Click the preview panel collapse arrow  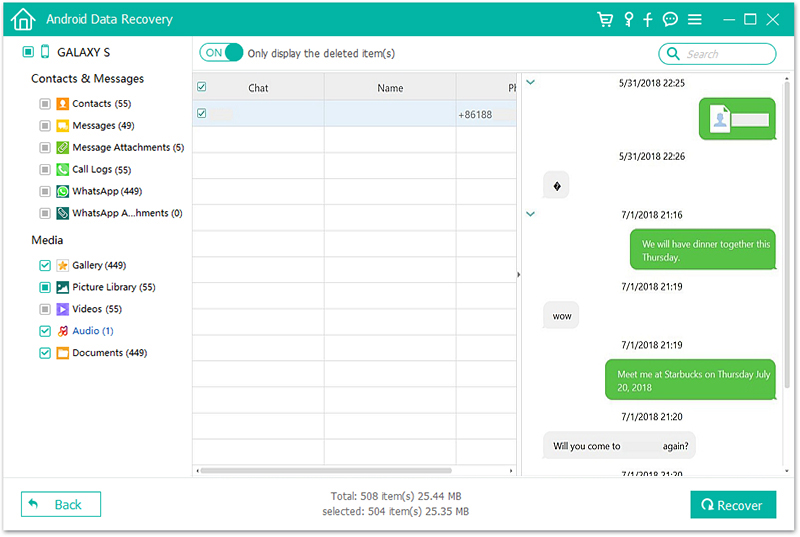click(x=518, y=275)
